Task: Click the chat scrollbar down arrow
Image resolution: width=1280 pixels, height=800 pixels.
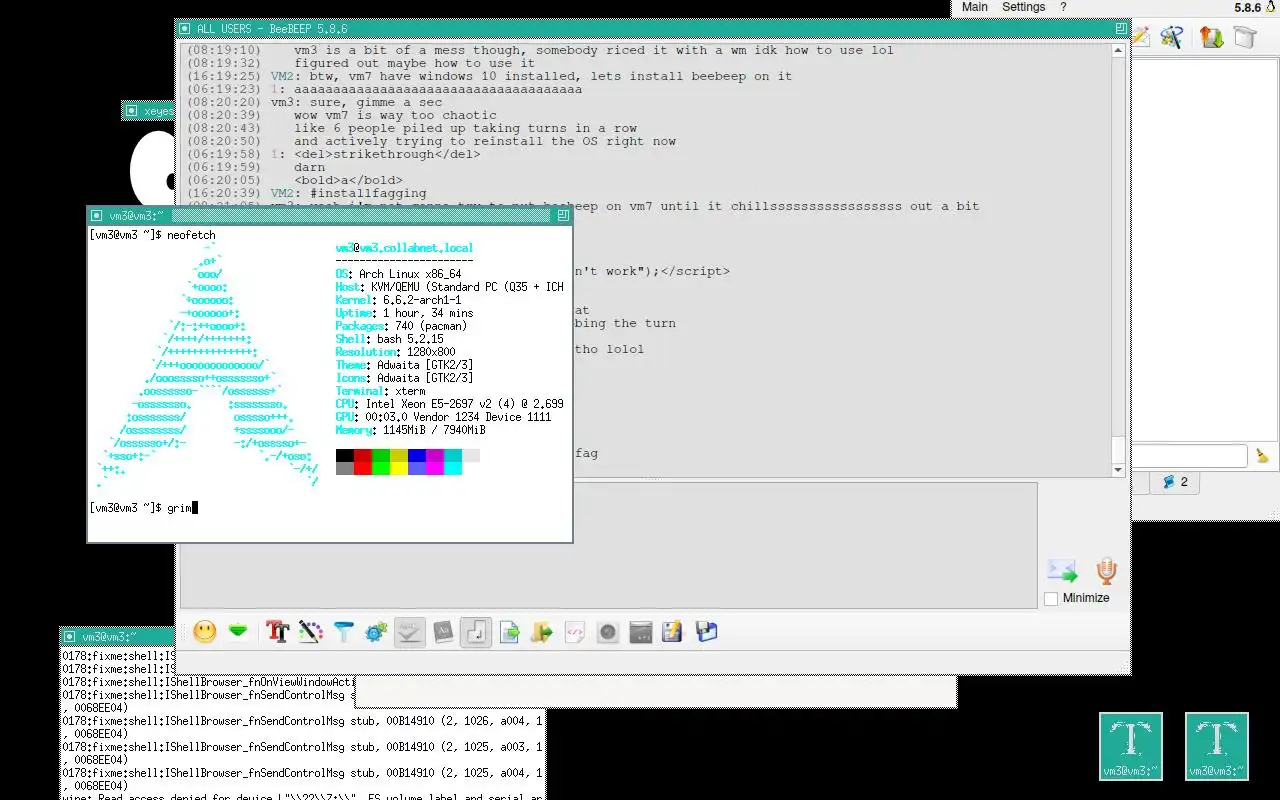Action: [1119, 469]
